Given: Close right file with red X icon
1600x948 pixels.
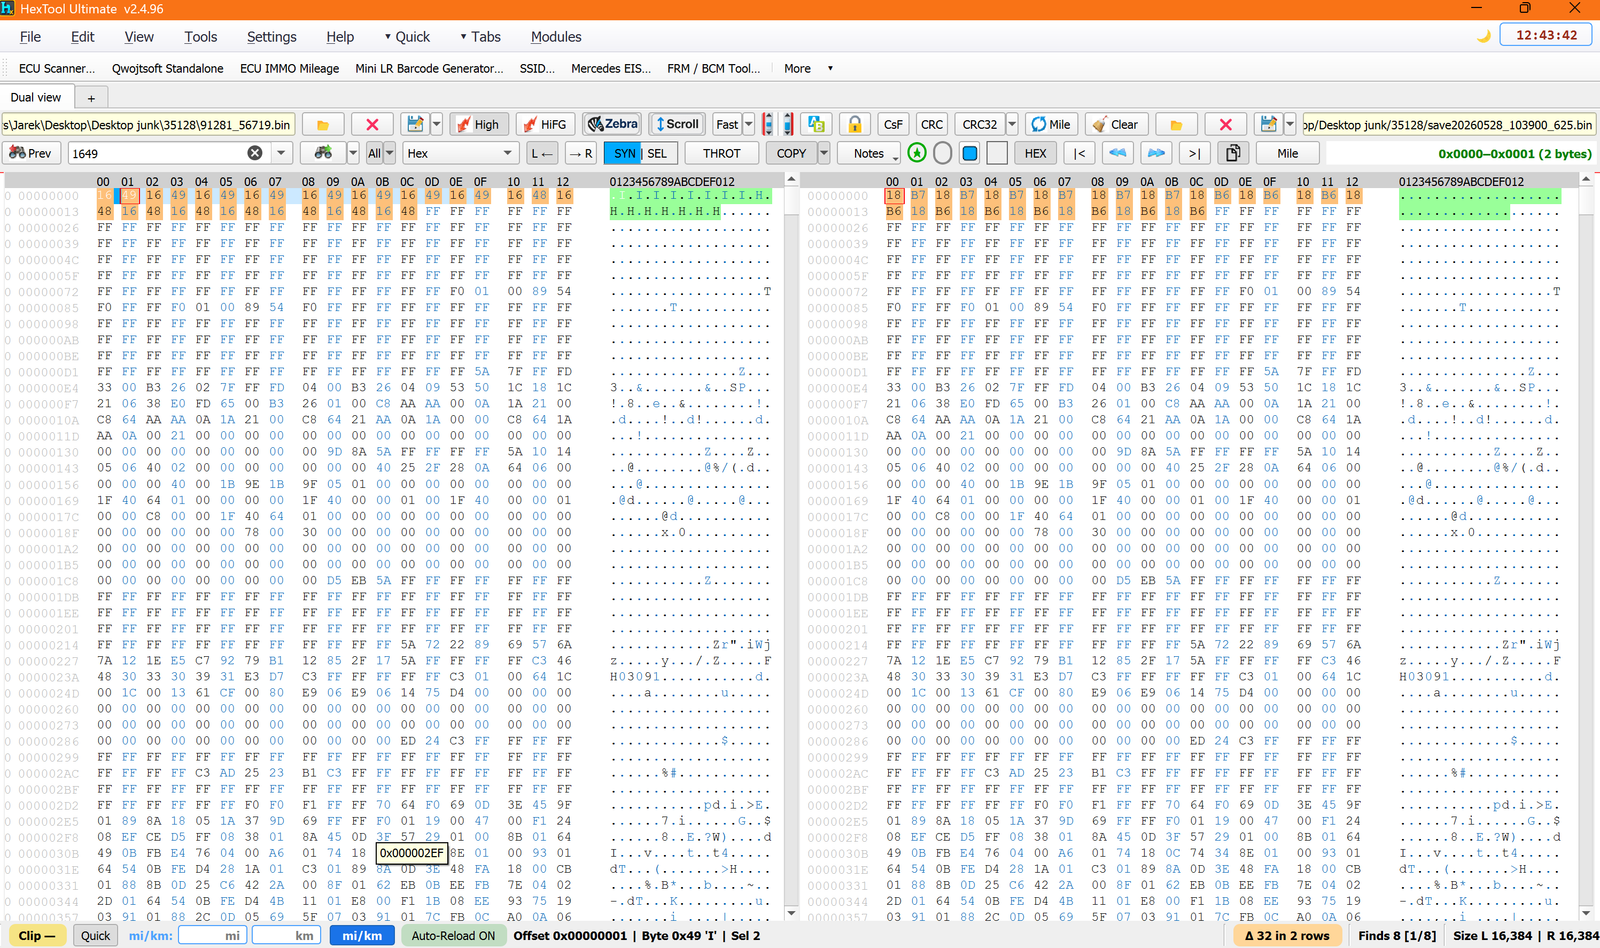Looking at the screenshot, I should (1226, 125).
